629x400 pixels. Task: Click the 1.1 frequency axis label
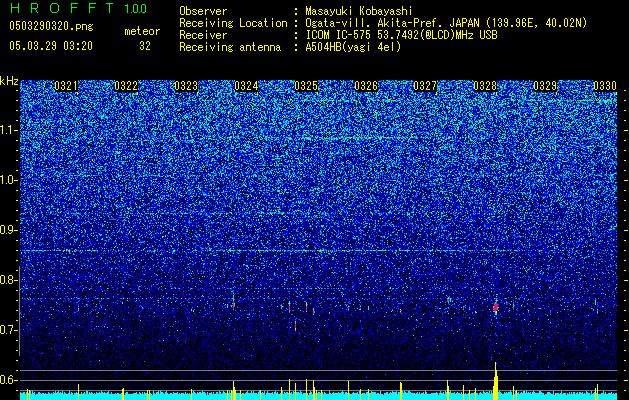pyautogui.click(x=9, y=130)
